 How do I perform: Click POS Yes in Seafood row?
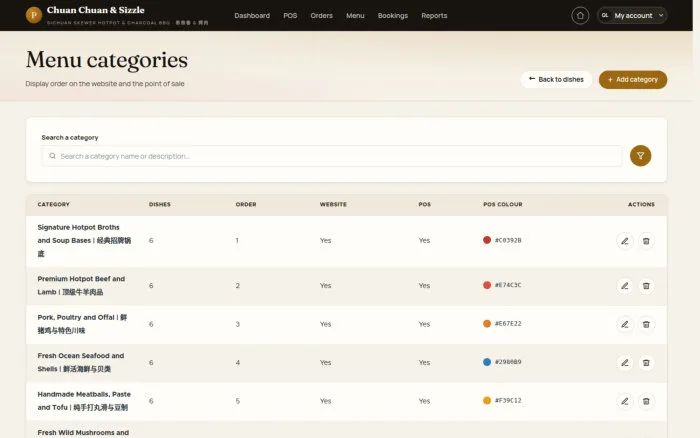click(424, 363)
